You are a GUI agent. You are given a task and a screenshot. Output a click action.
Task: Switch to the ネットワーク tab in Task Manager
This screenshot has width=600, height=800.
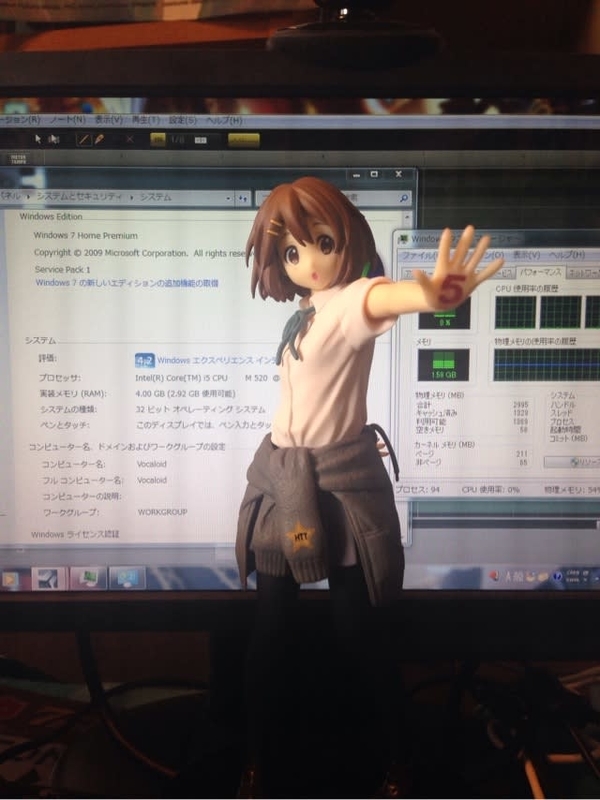pos(584,273)
